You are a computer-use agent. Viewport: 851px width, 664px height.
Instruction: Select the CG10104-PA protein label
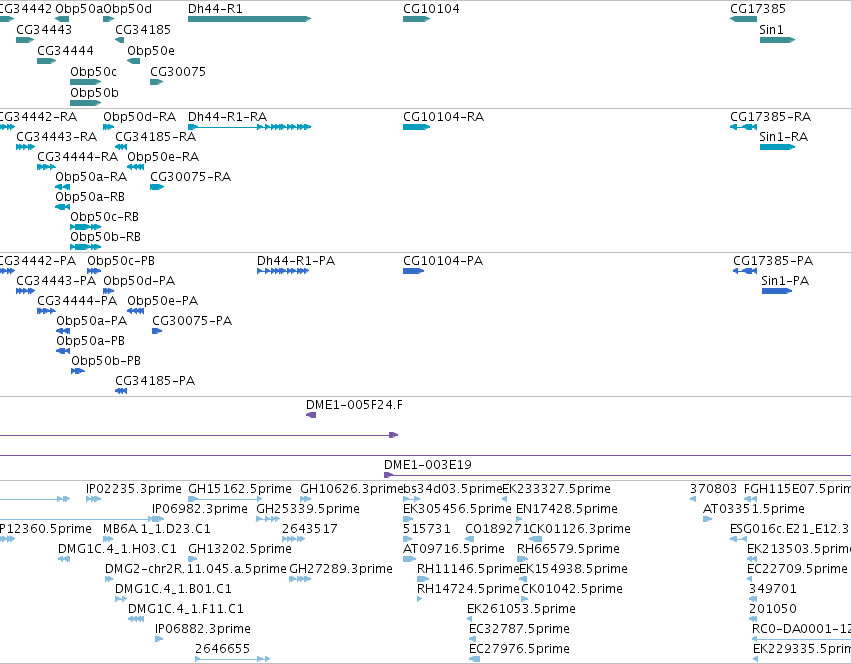[443, 261]
